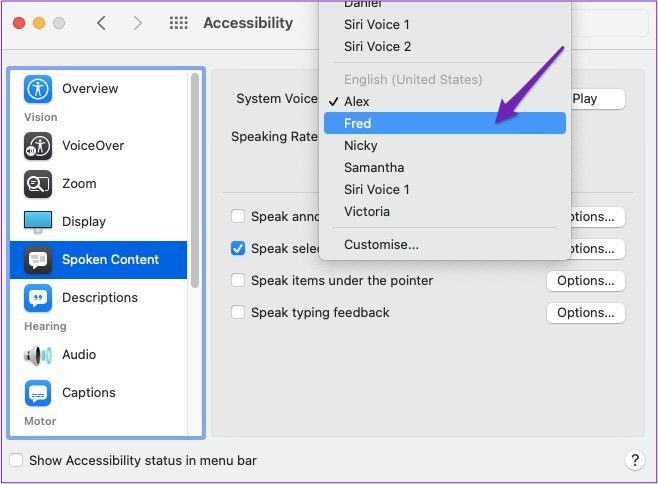This screenshot has height=484, width=658.
Task: Open Options for Speak typing feedback
Action: click(585, 313)
